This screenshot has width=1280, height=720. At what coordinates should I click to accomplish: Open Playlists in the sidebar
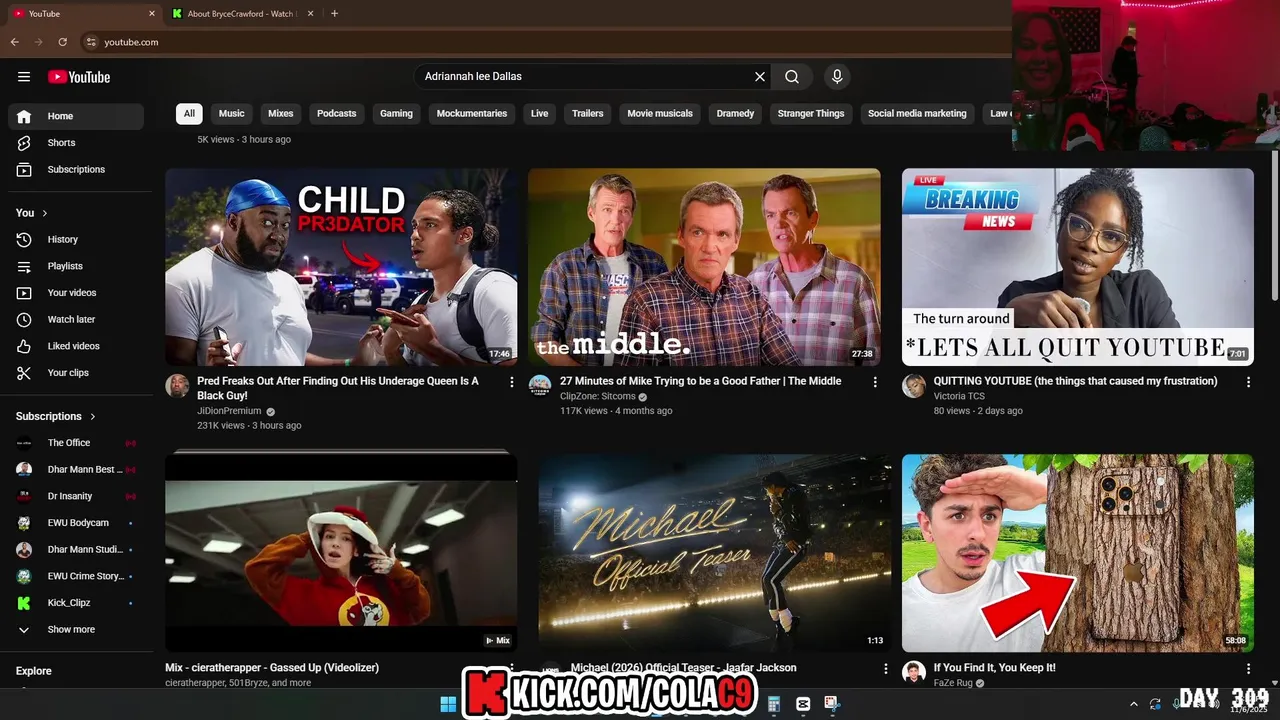click(76, 266)
